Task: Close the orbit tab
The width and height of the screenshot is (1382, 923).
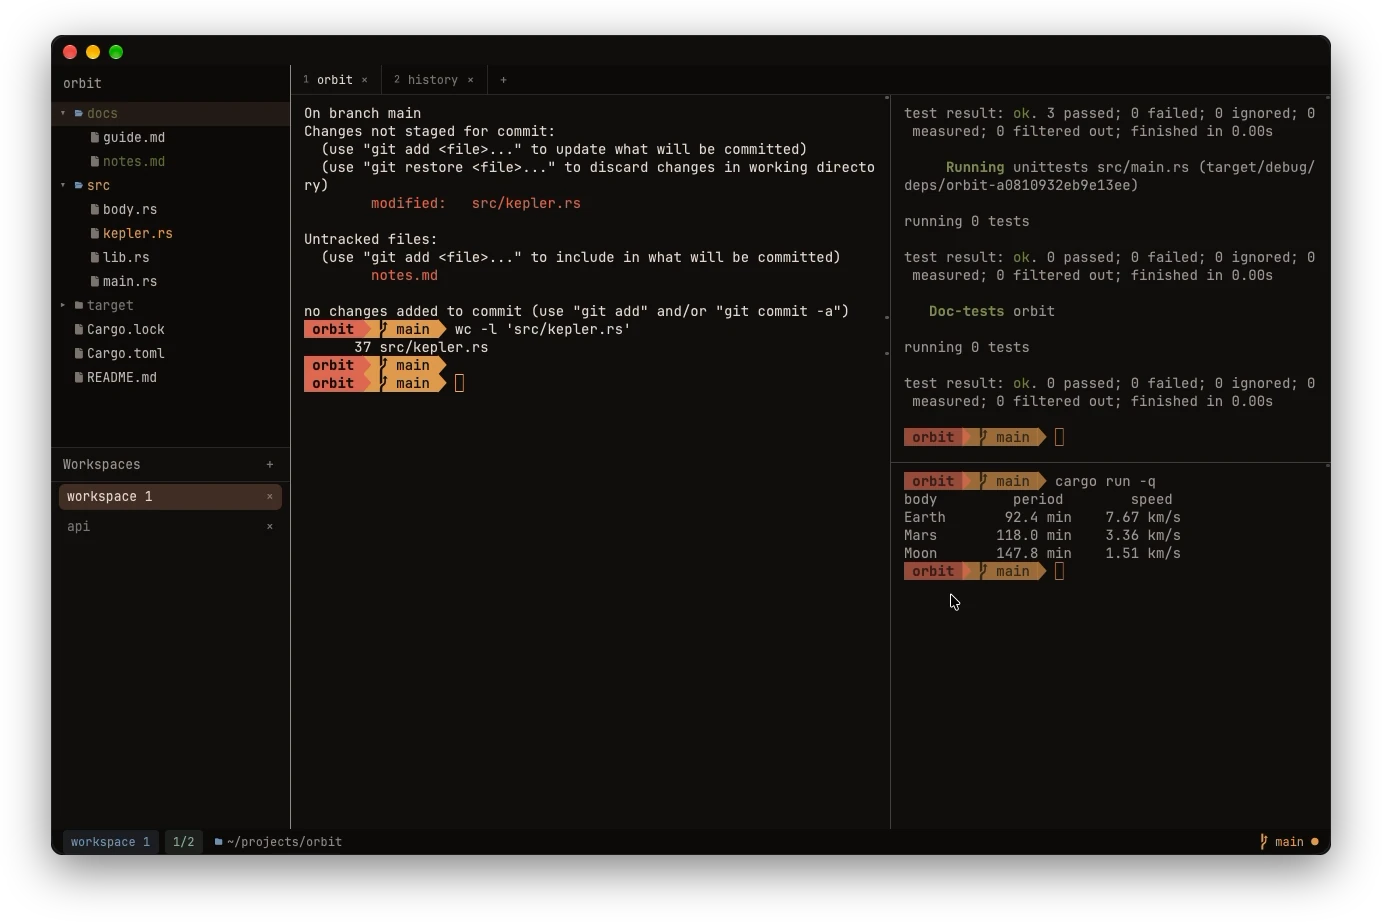Action: click(365, 80)
